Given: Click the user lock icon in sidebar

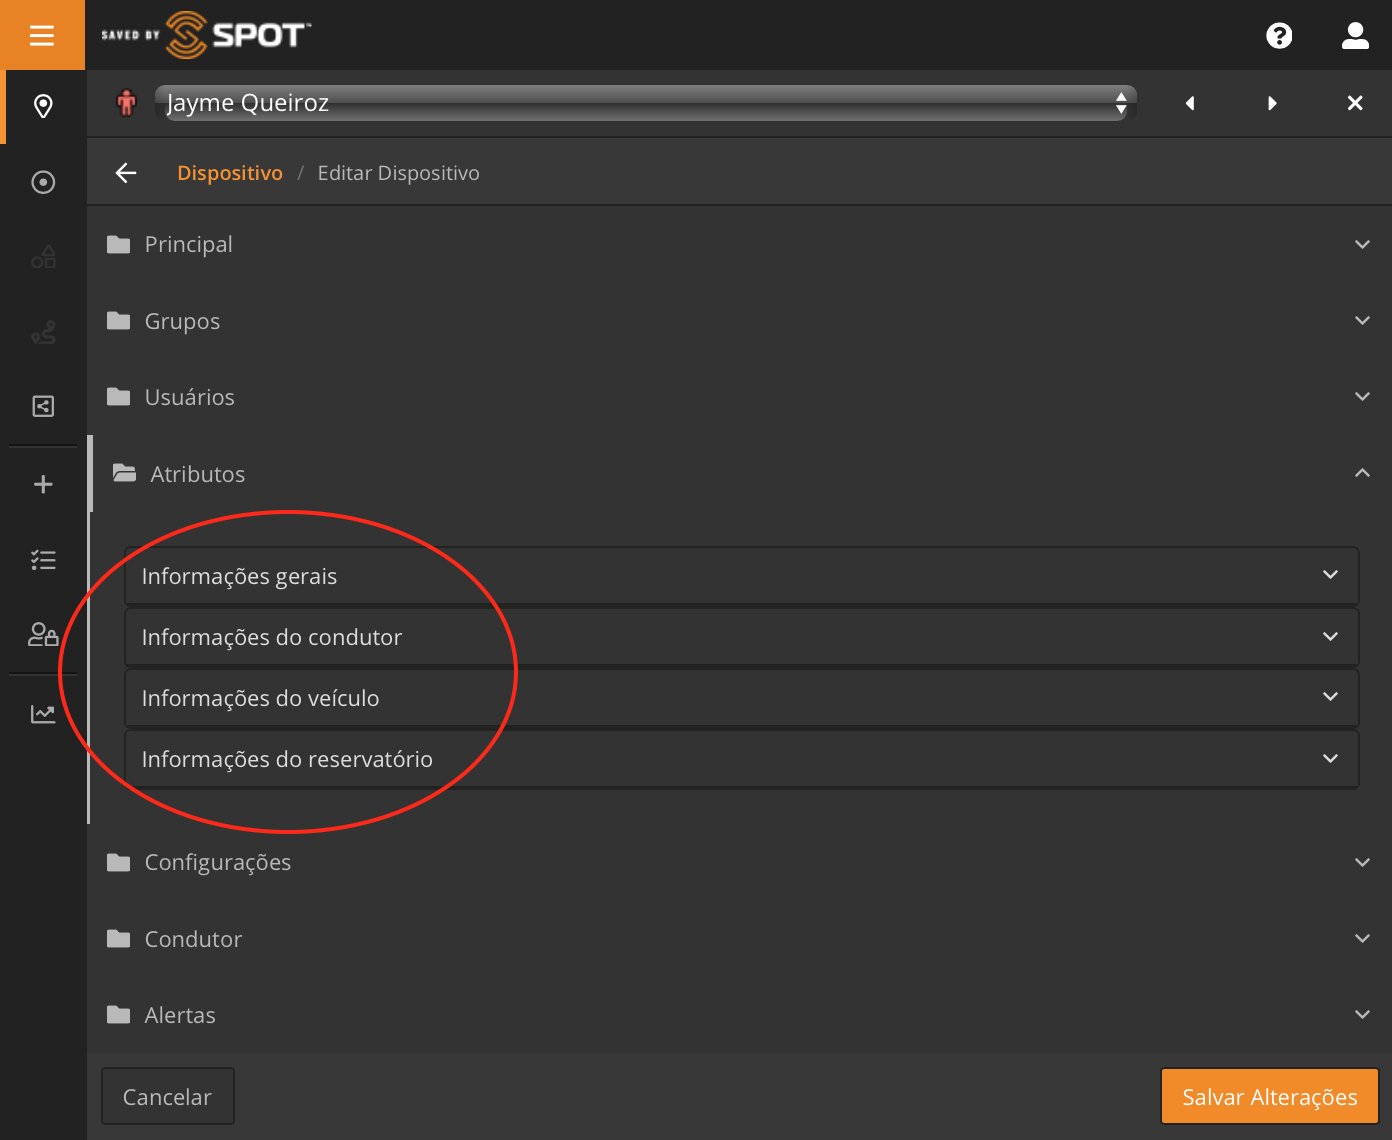Looking at the screenshot, I should [43, 635].
